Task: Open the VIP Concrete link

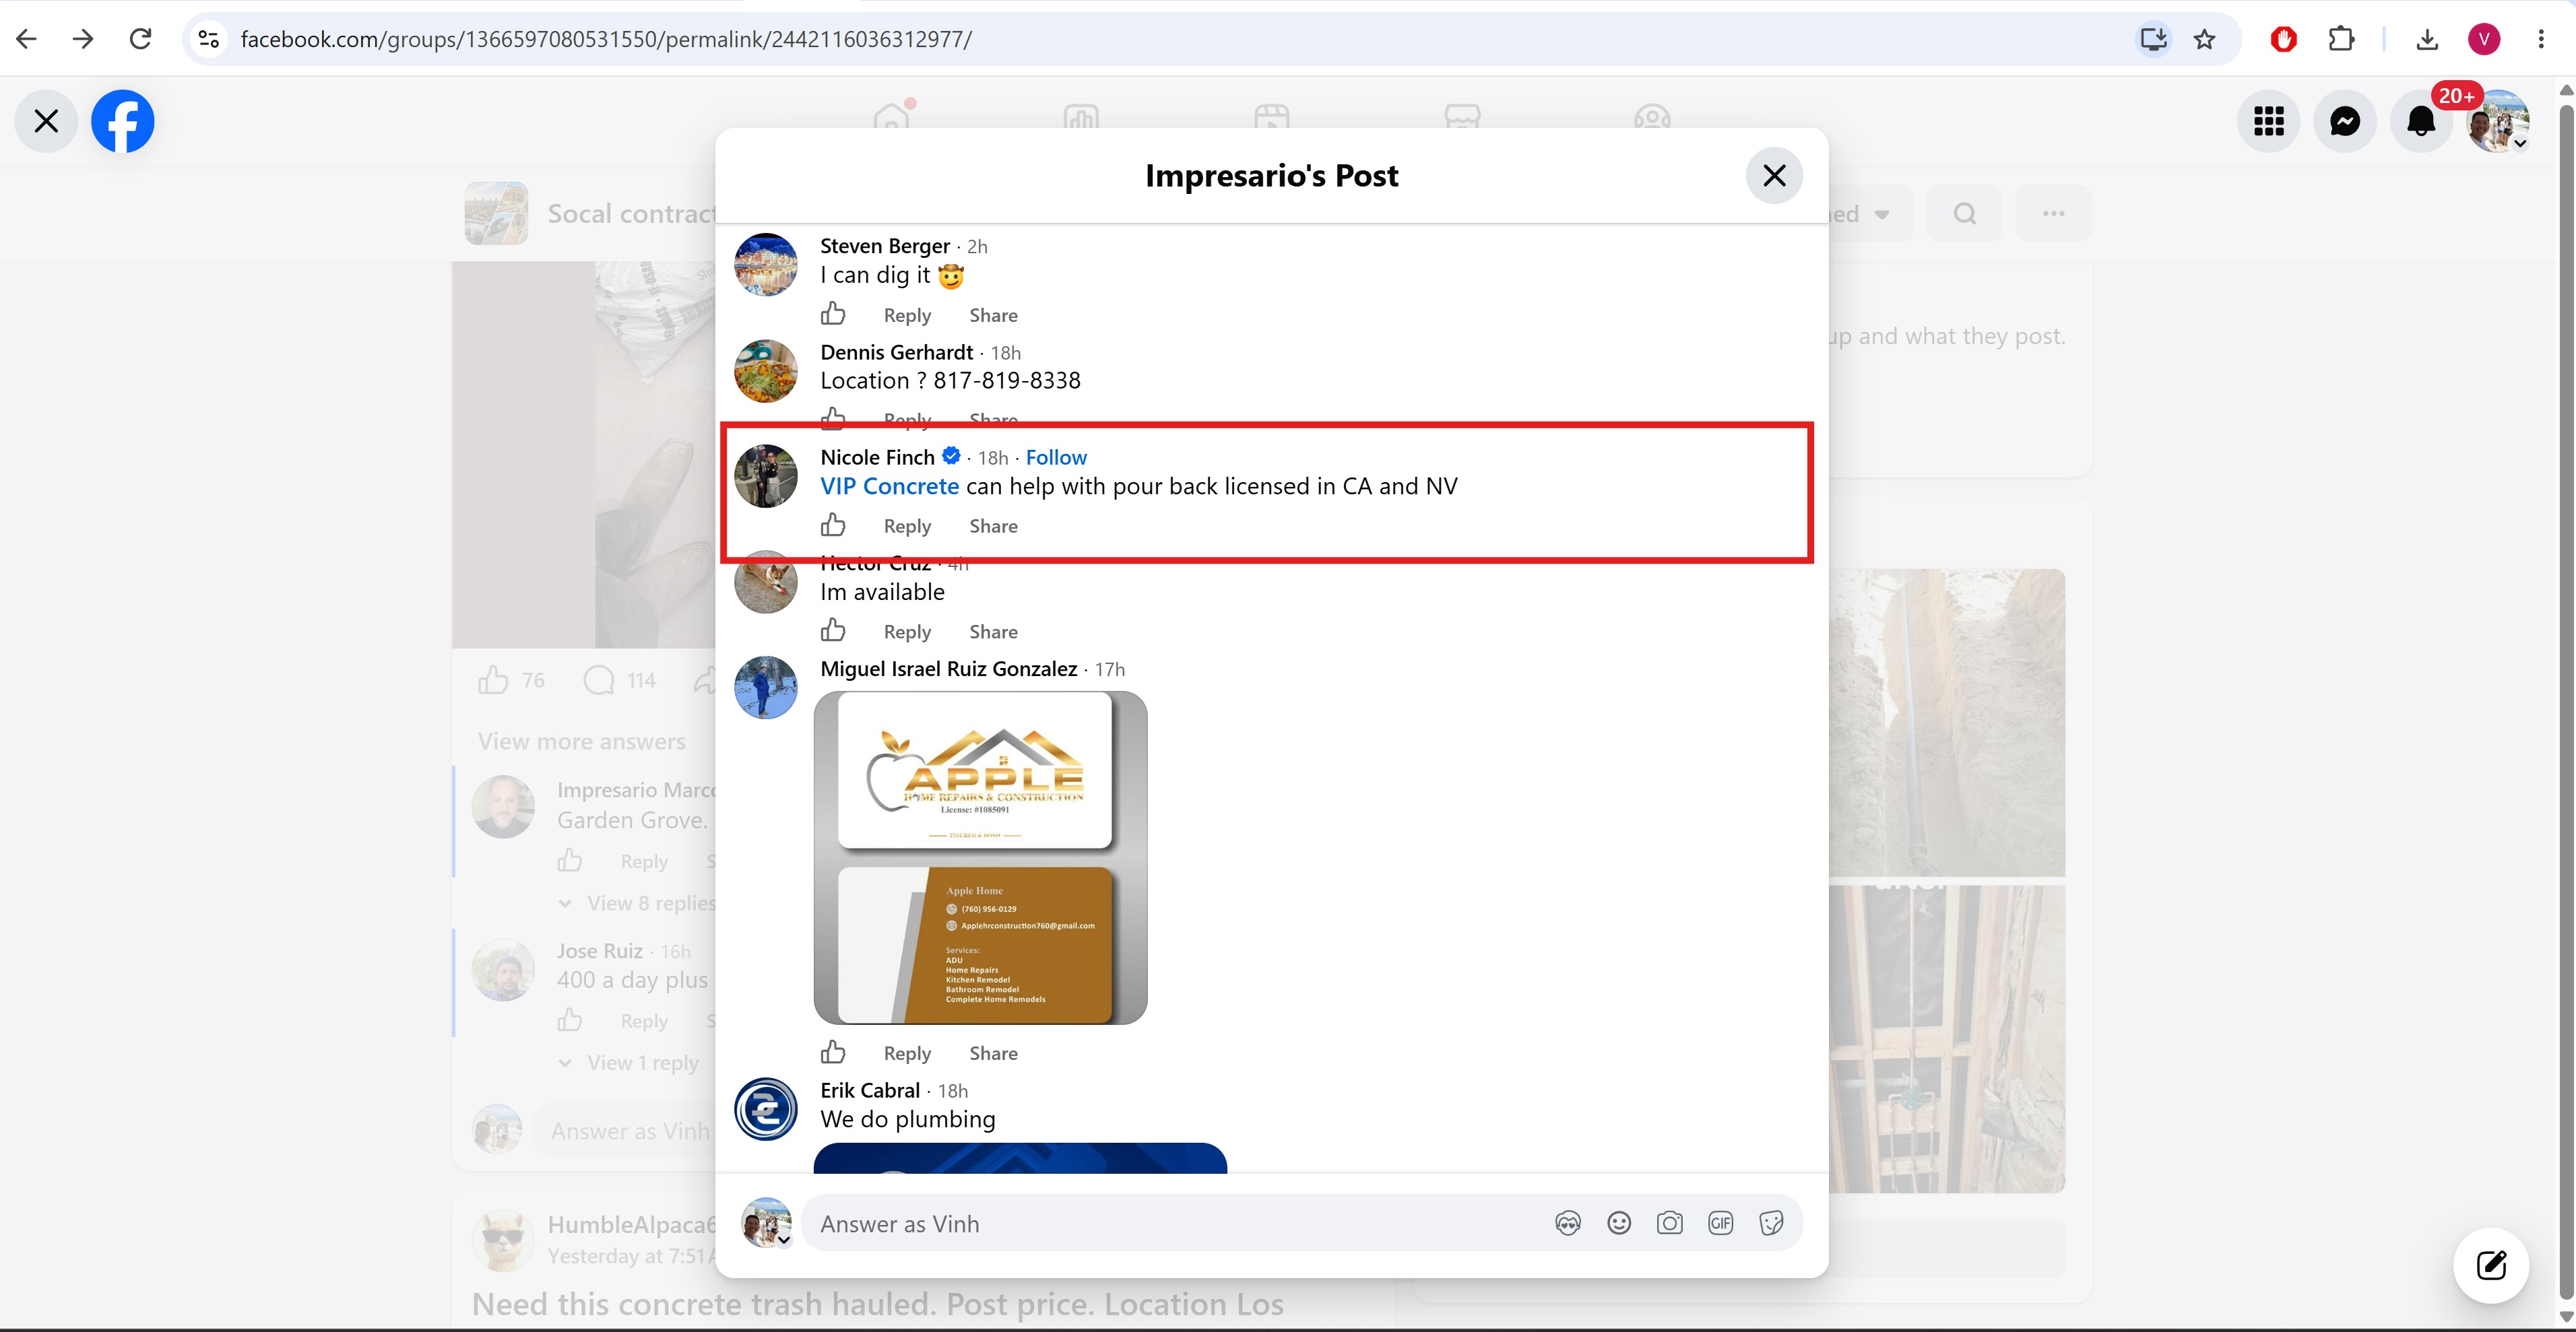Action: (x=889, y=486)
